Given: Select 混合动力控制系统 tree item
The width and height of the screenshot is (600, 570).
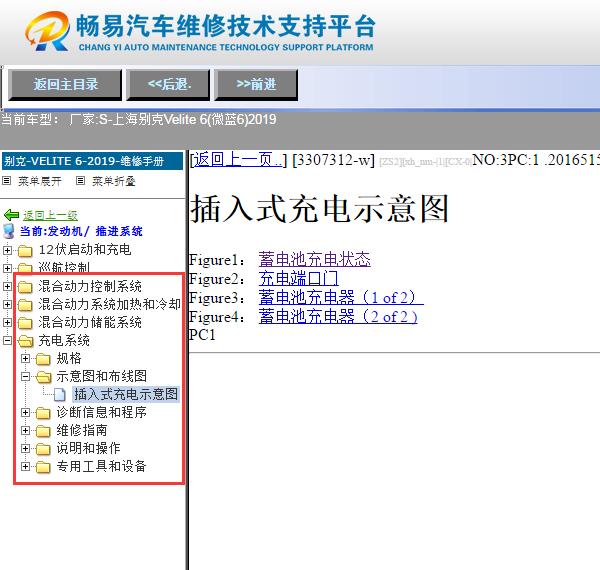Looking at the screenshot, I should tap(90, 286).
